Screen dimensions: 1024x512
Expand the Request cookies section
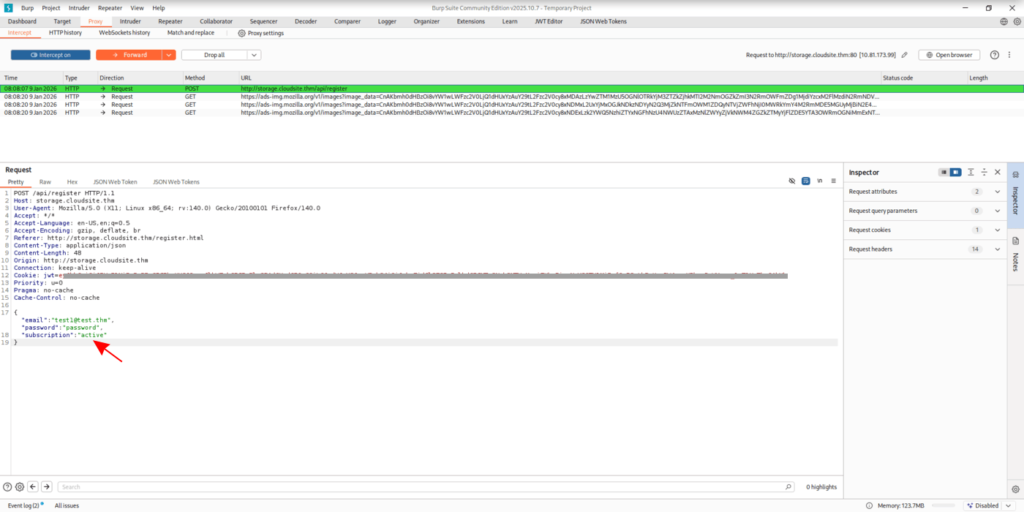997,230
